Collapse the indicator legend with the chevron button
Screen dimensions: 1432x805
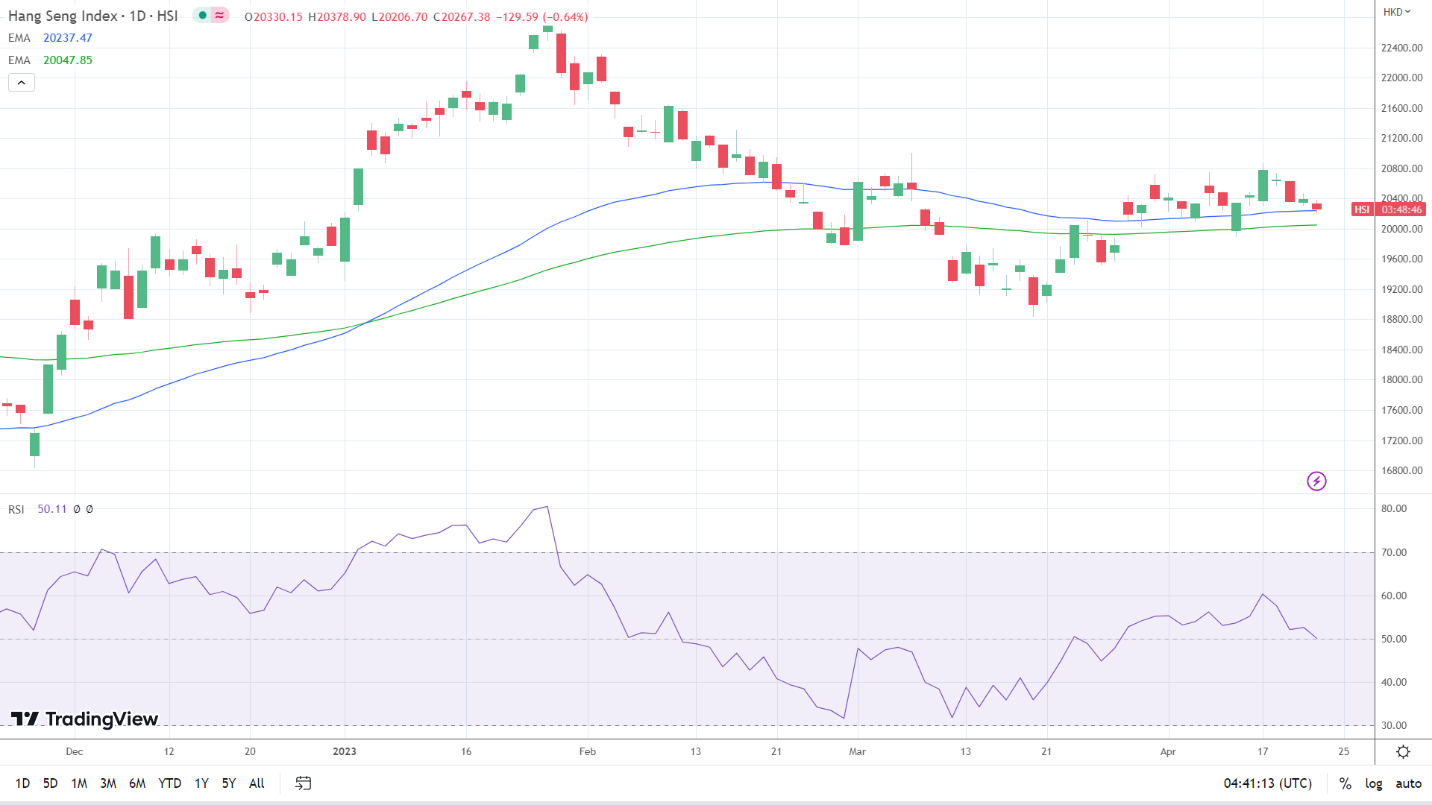tap(21, 83)
